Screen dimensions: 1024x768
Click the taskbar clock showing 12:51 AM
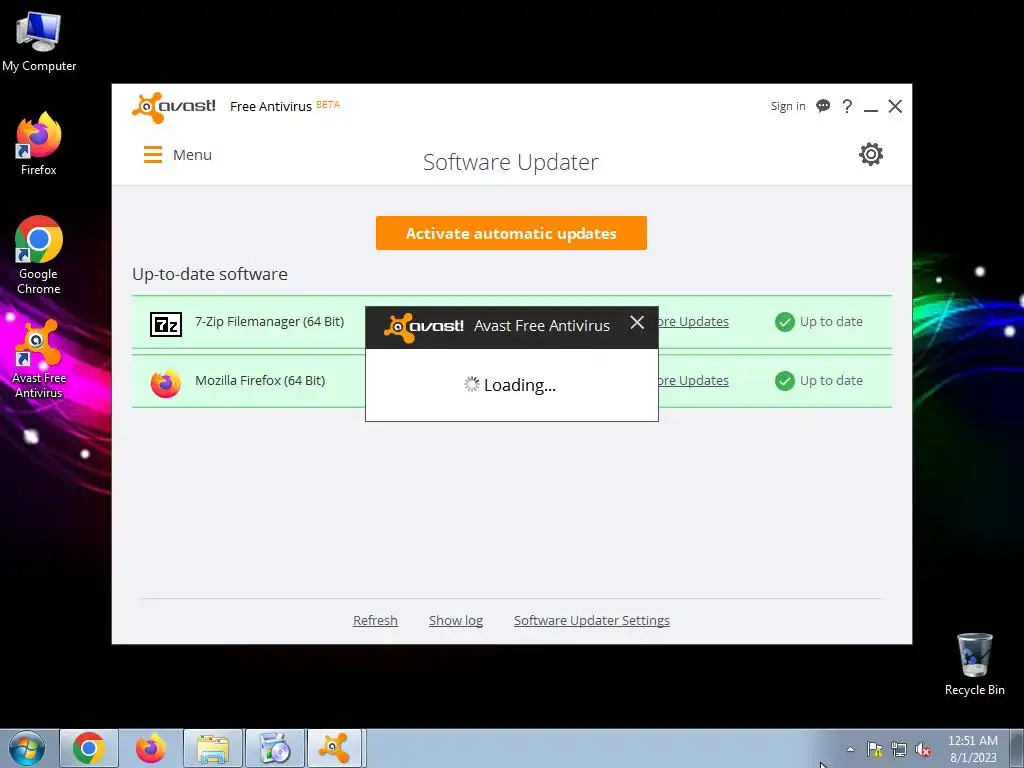tap(972, 749)
